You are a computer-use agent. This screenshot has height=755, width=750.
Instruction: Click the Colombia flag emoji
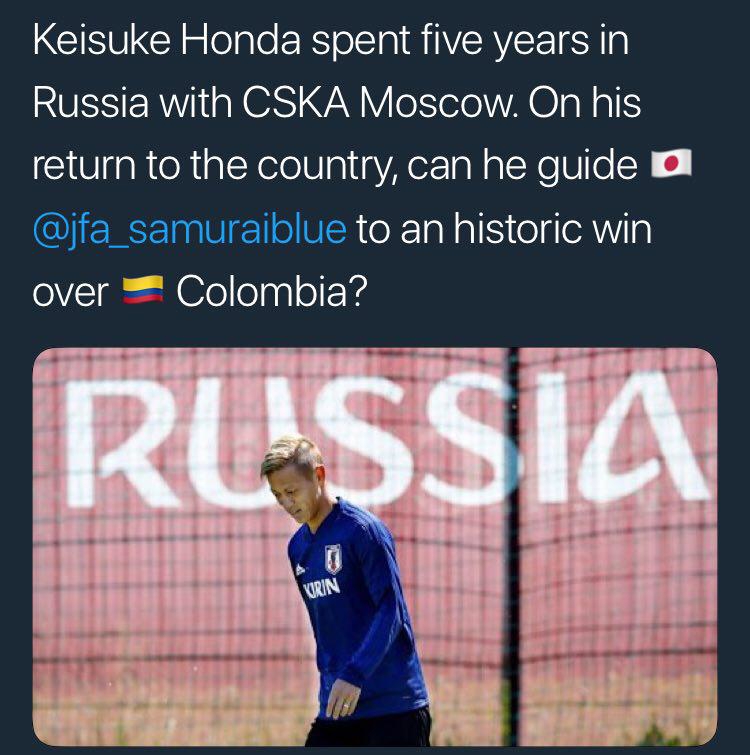pos(141,294)
